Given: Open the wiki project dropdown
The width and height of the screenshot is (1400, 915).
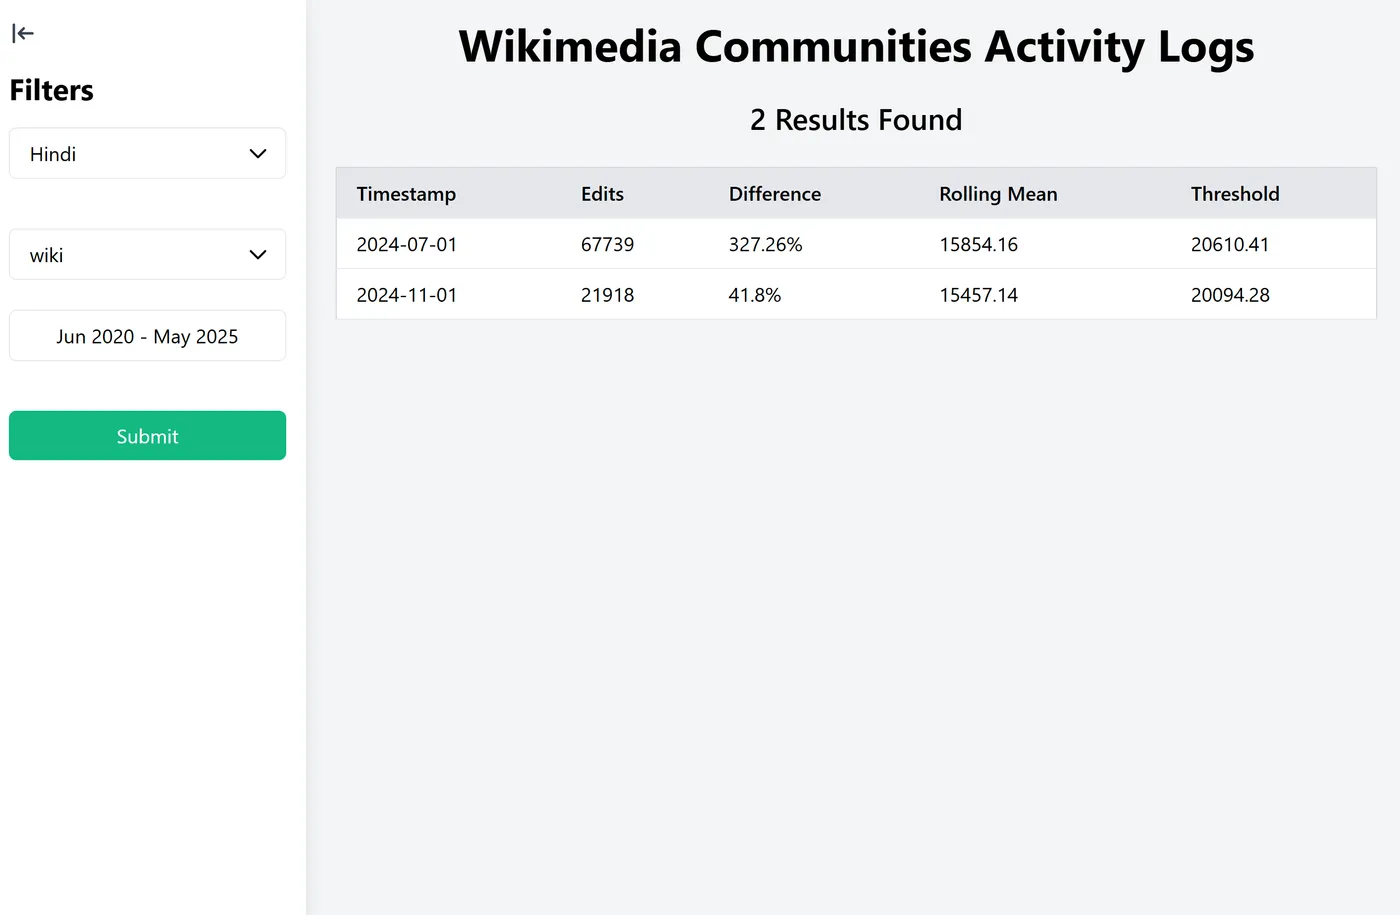Looking at the screenshot, I should pyautogui.click(x=147, y=254).
